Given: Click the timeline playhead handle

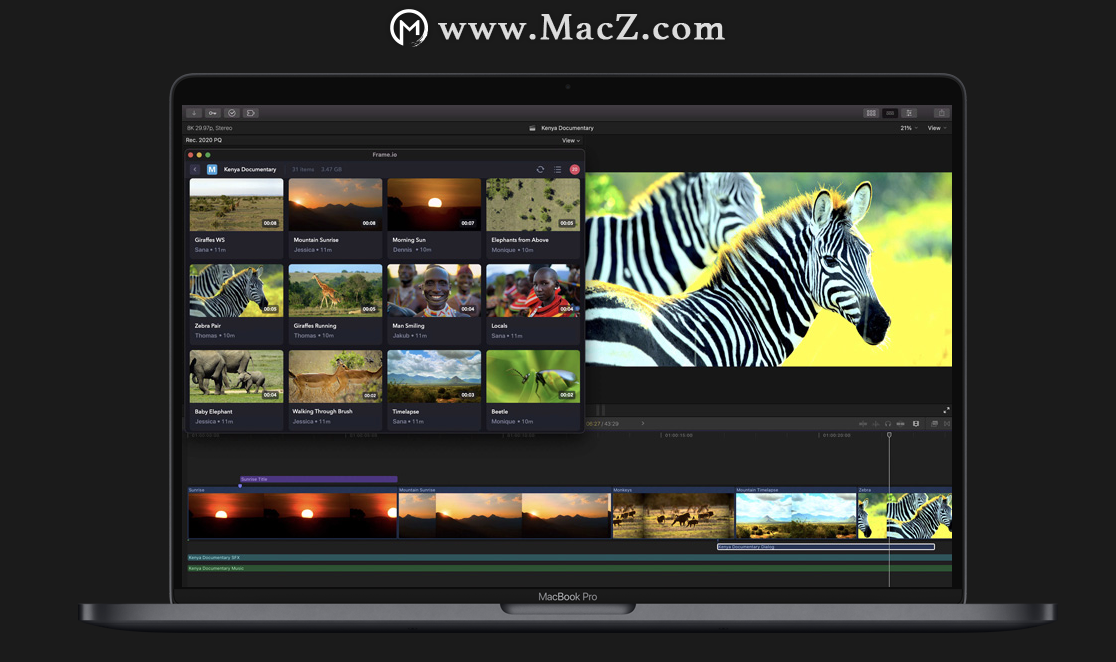Looking at the screenshot, I should pyautogui.click(x=889, y=434).
